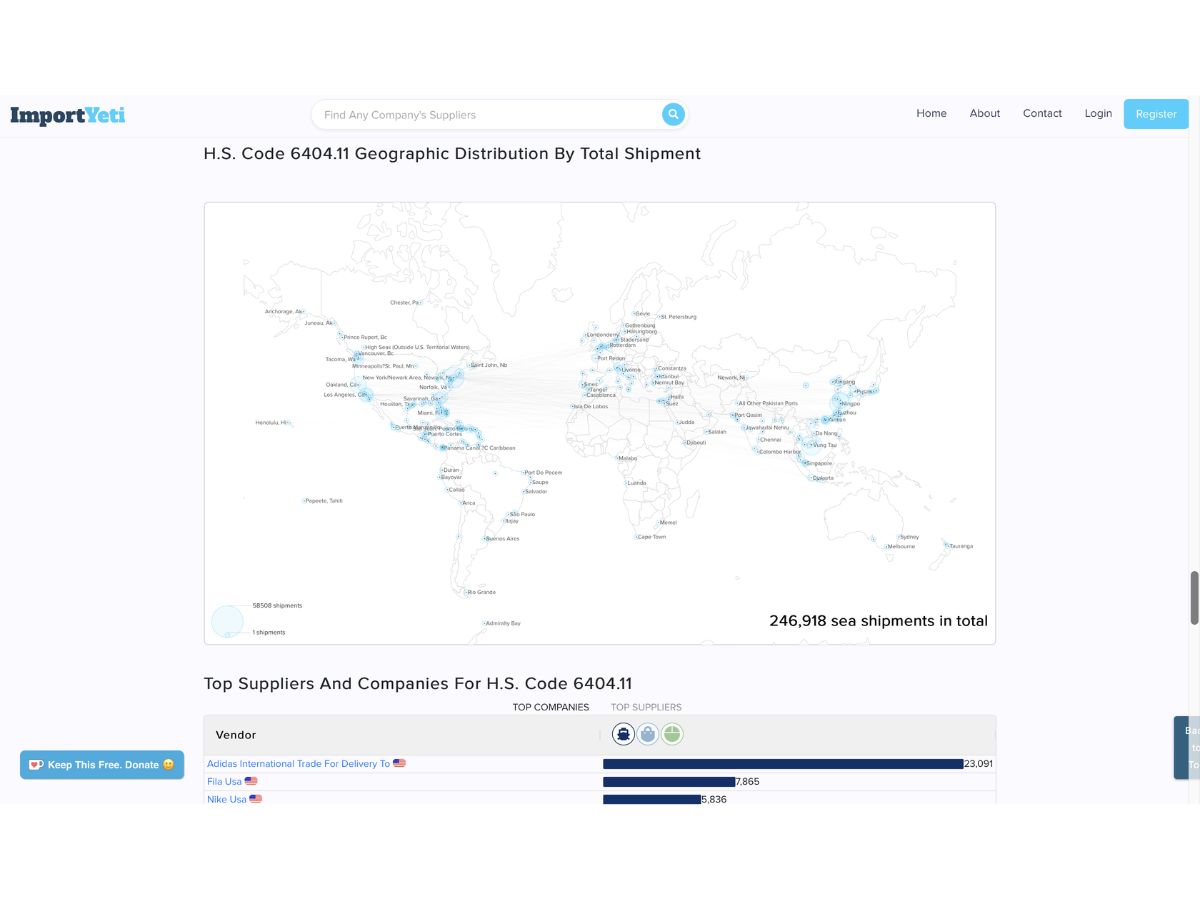Click the Adidas 23,091 shipment bar
Screen dimensions: 1200x900
[783, 763]
